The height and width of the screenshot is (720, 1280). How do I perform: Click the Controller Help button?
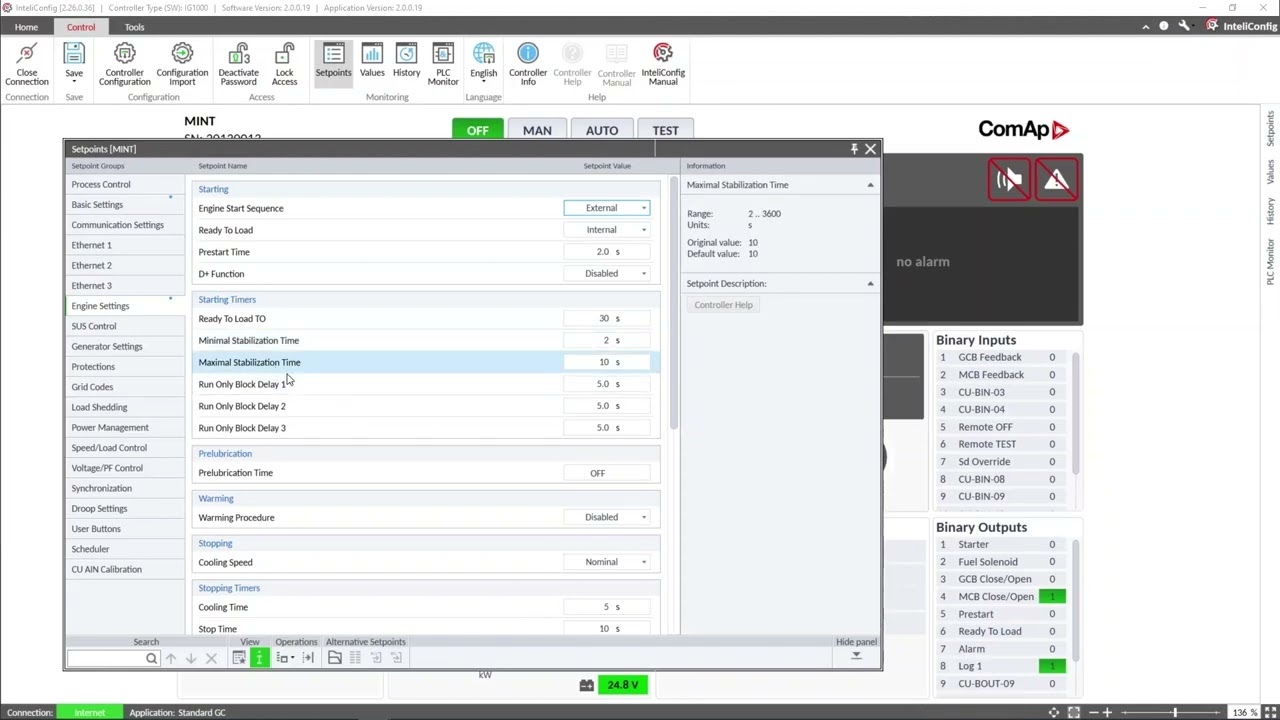point(723,305)
